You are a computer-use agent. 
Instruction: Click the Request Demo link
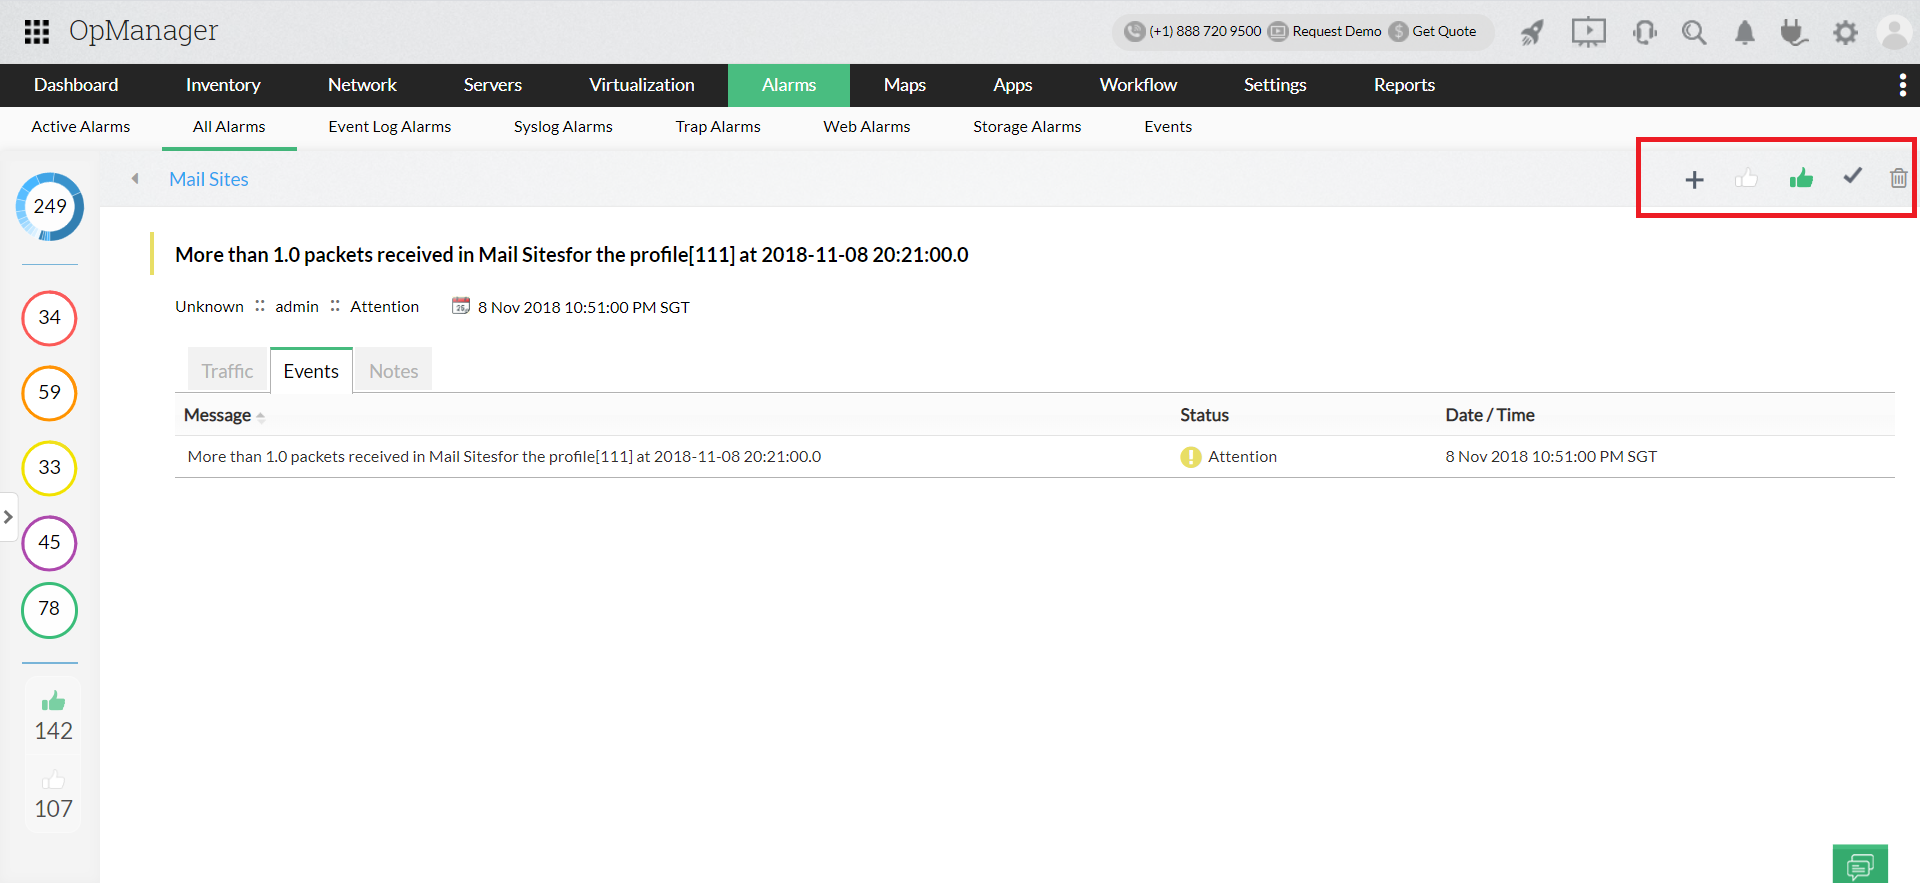[1337, 31]
